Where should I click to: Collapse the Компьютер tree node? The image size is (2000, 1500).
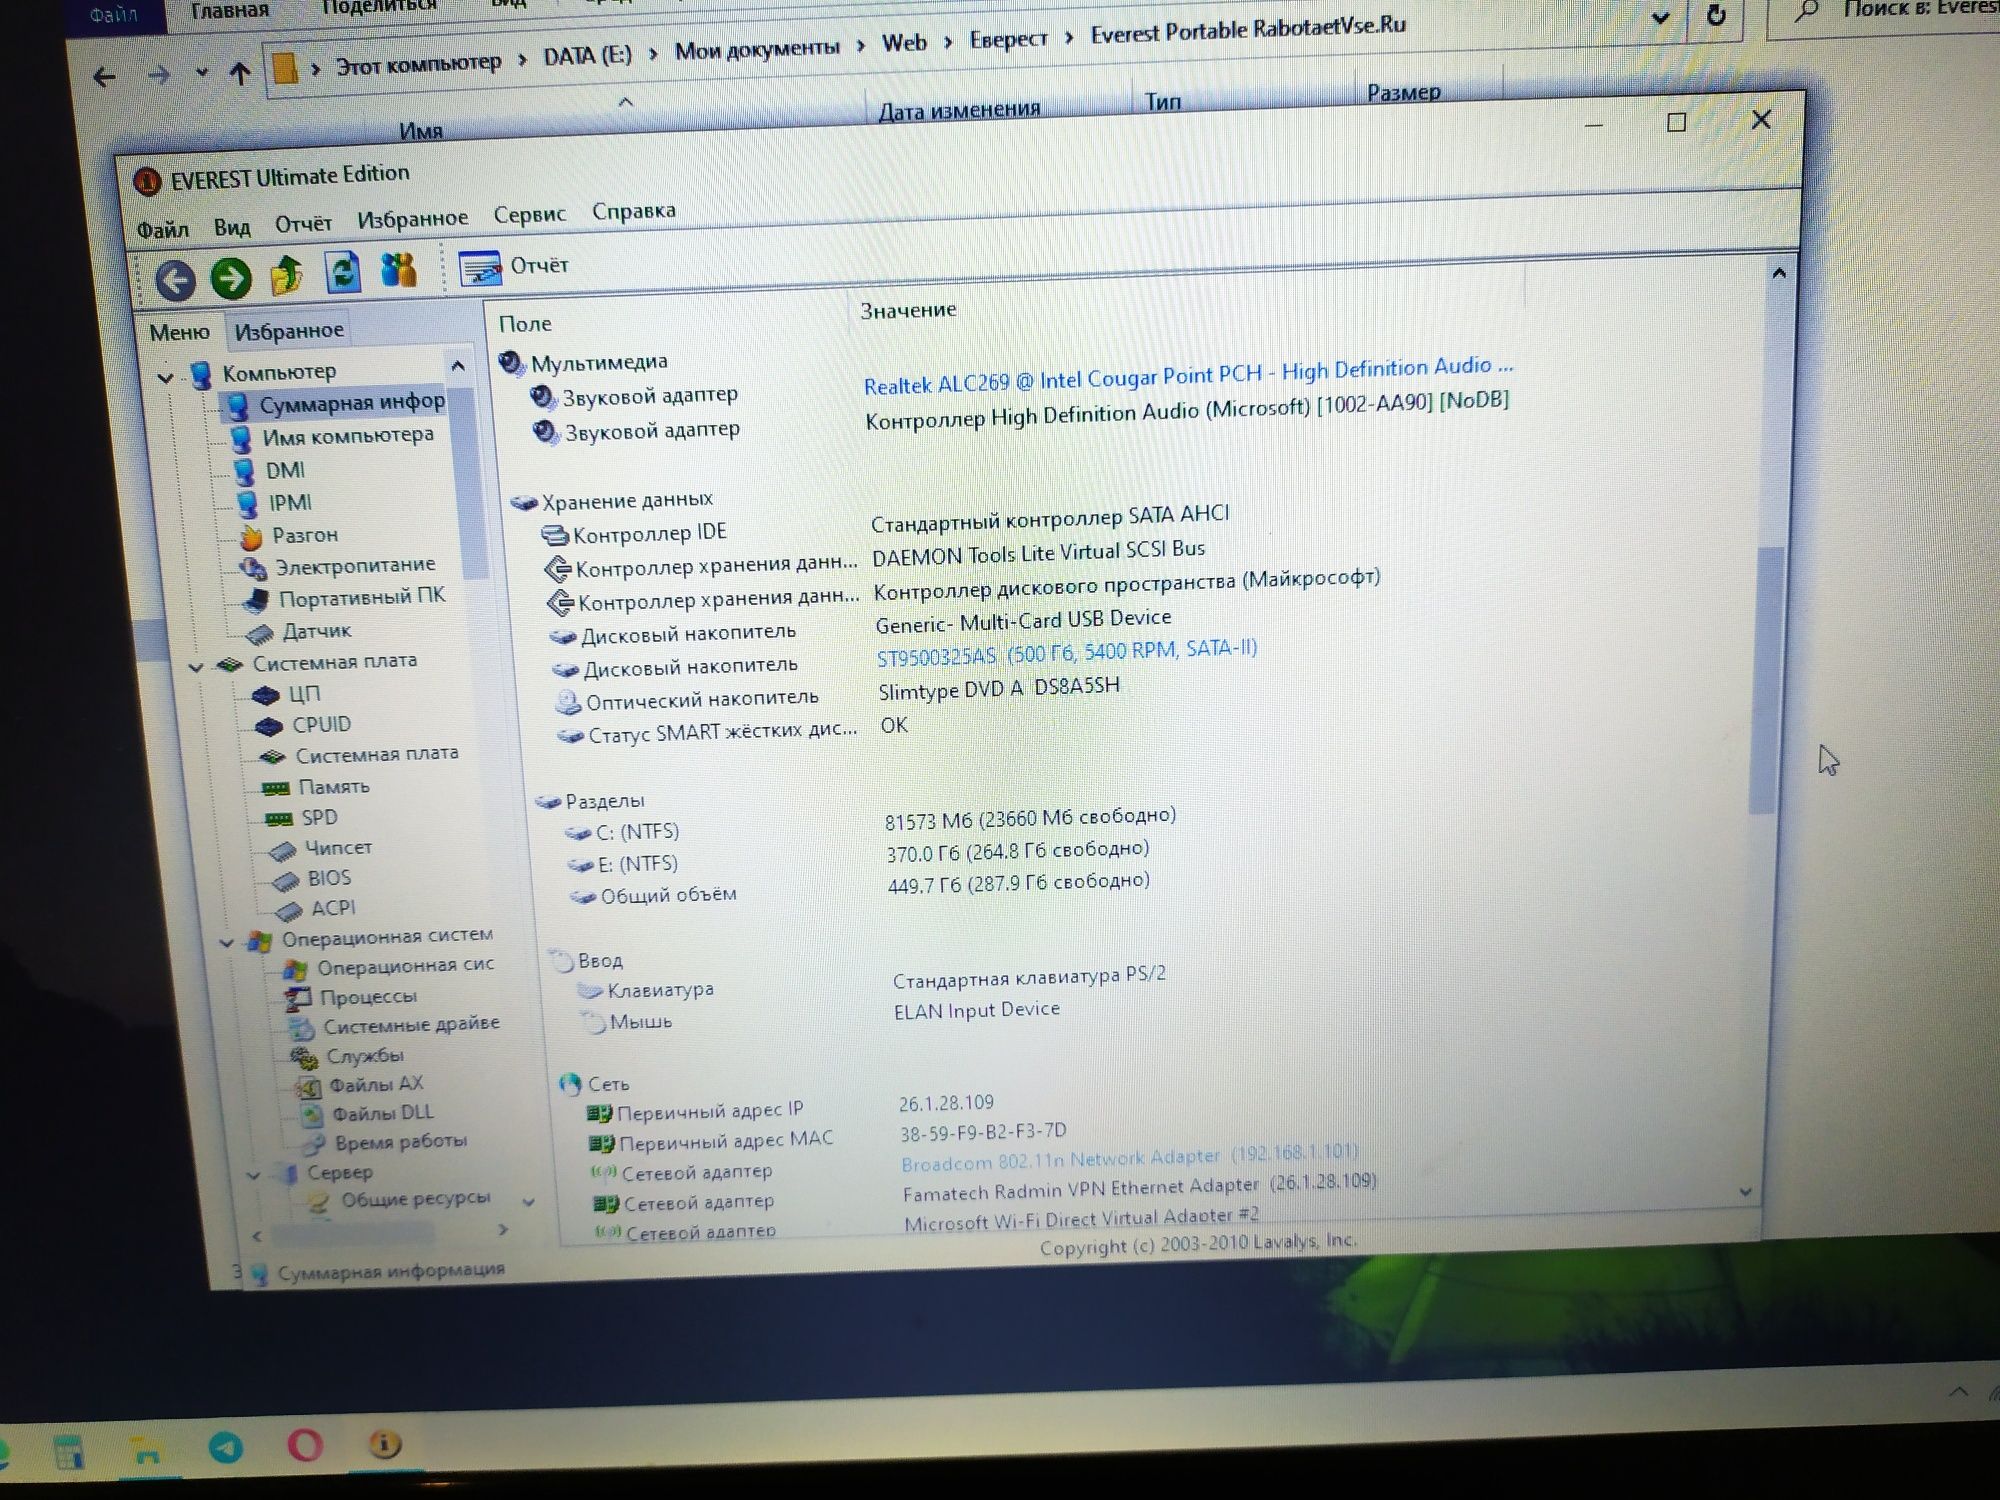pyautogui.click(x=165, y=378)
